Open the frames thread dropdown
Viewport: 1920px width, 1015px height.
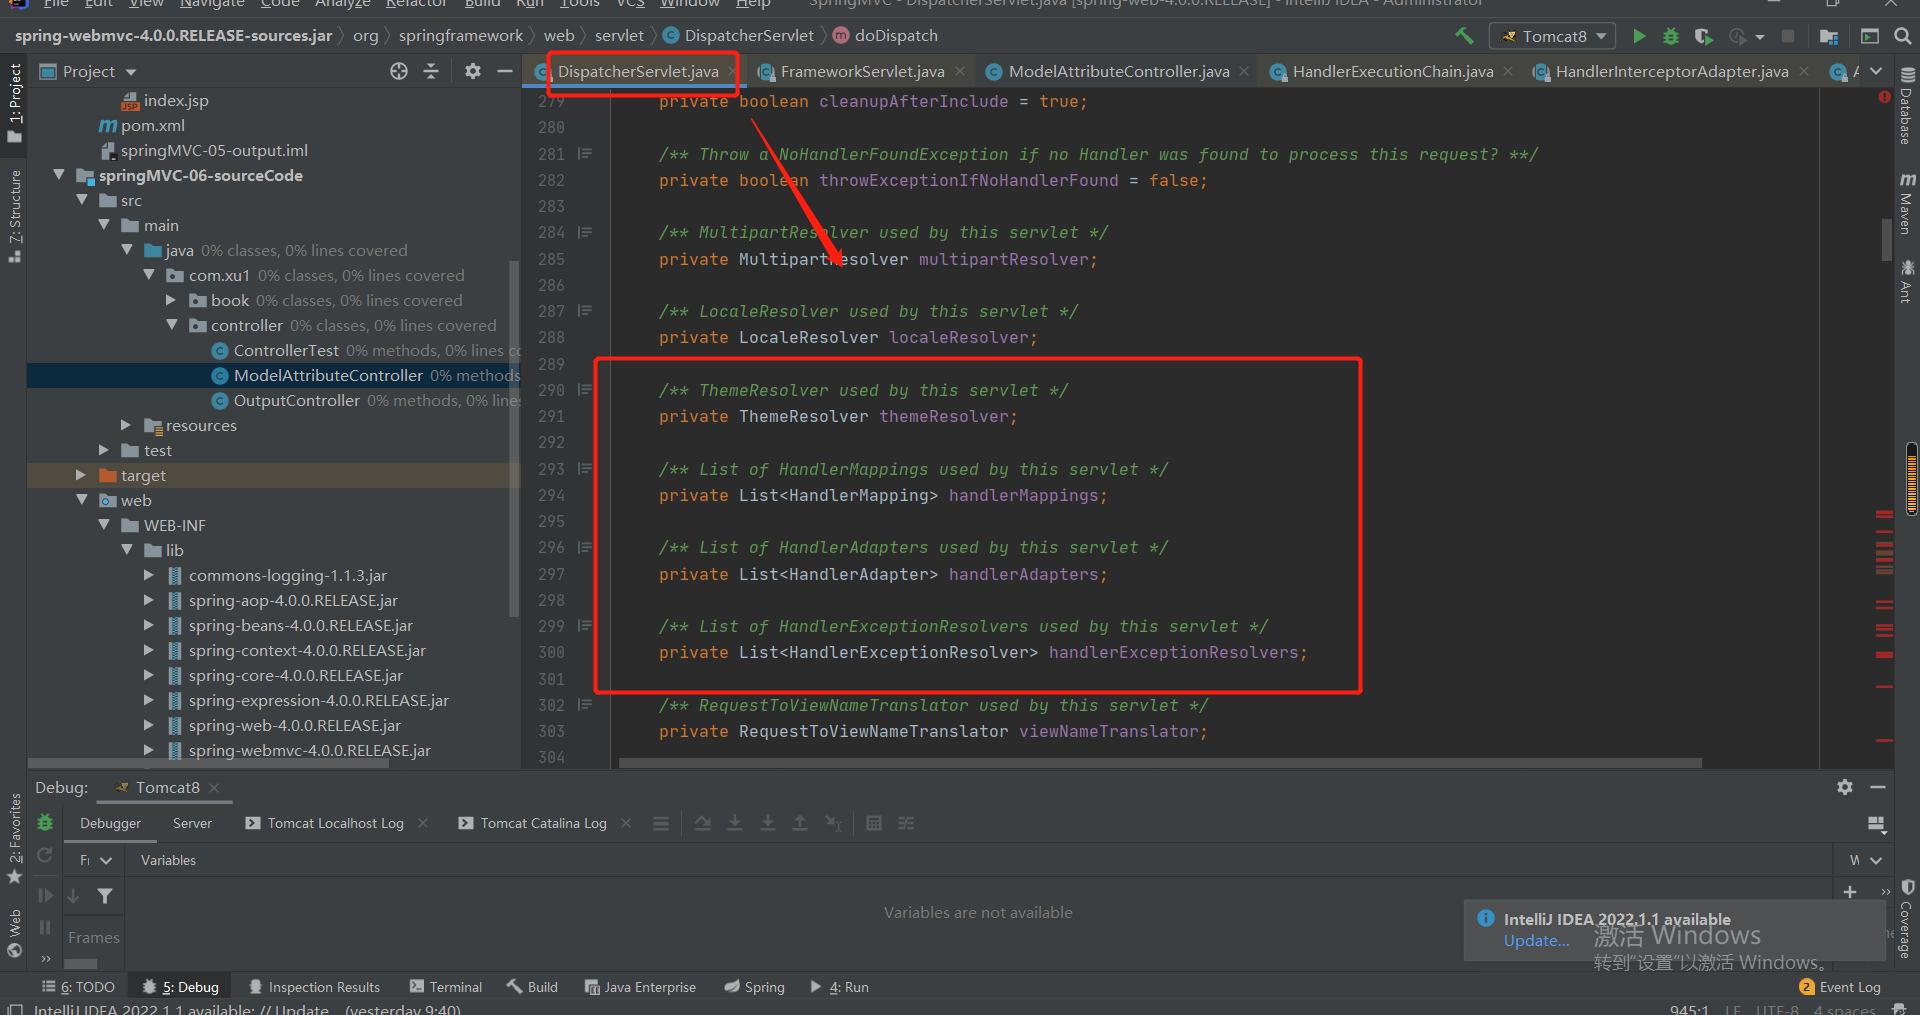(95, 860)
